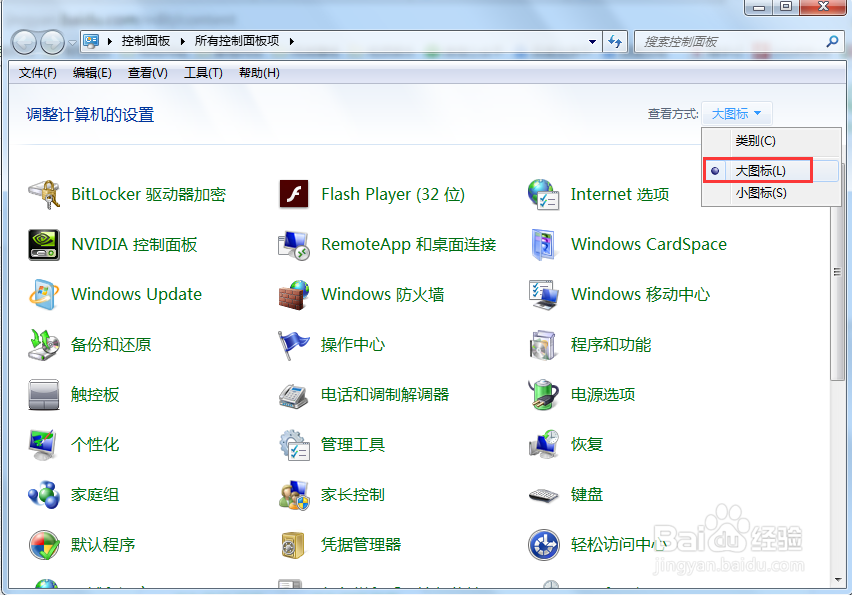Select the 大图标(L) view option
This screenshot has width=852, height=595.
click(760, 170)
